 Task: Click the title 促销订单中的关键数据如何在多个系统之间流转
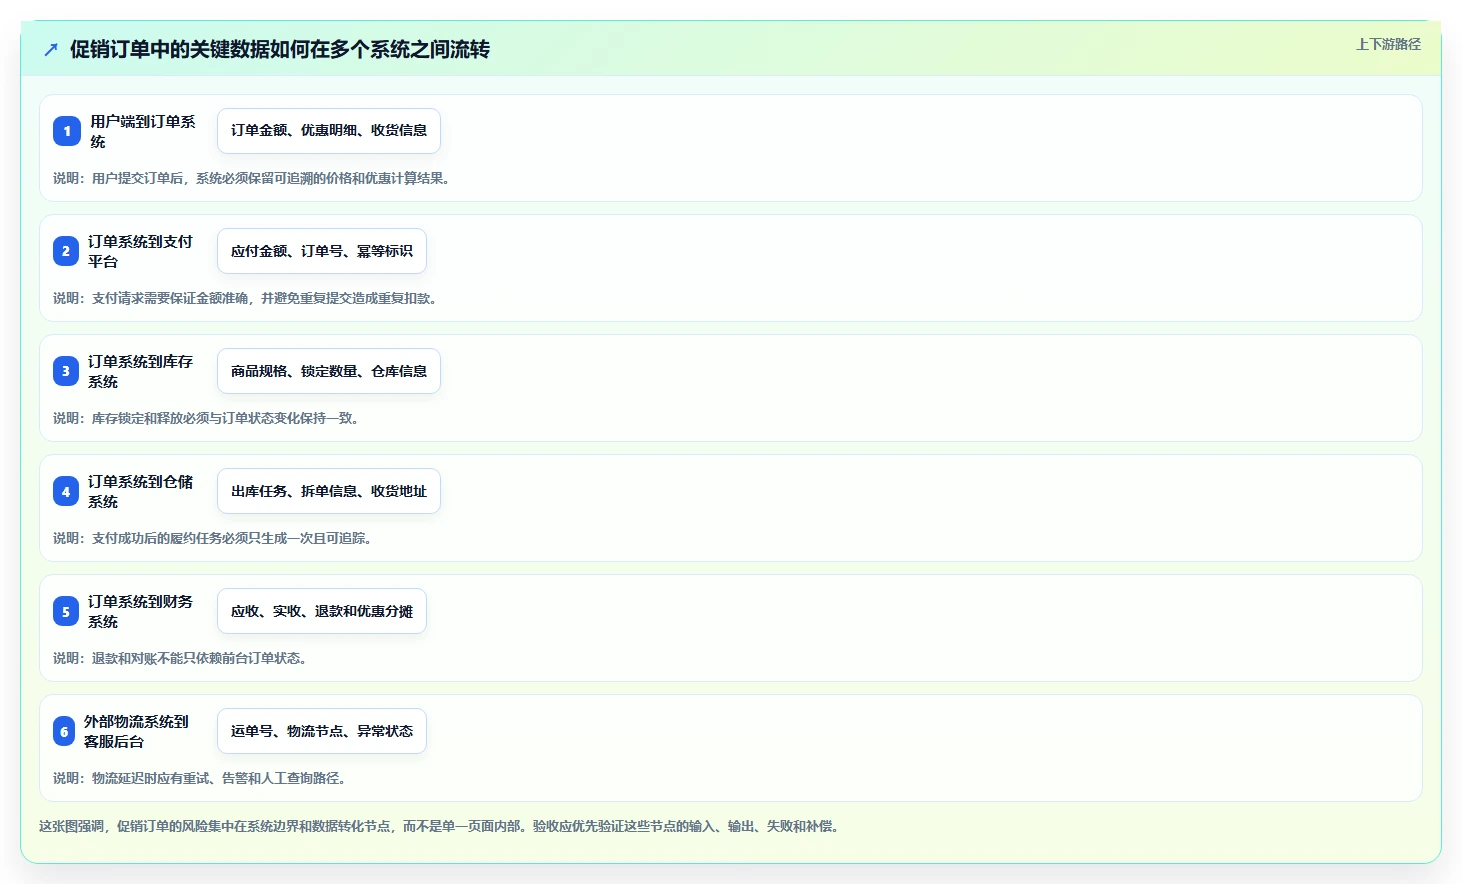tap(280, 49)
